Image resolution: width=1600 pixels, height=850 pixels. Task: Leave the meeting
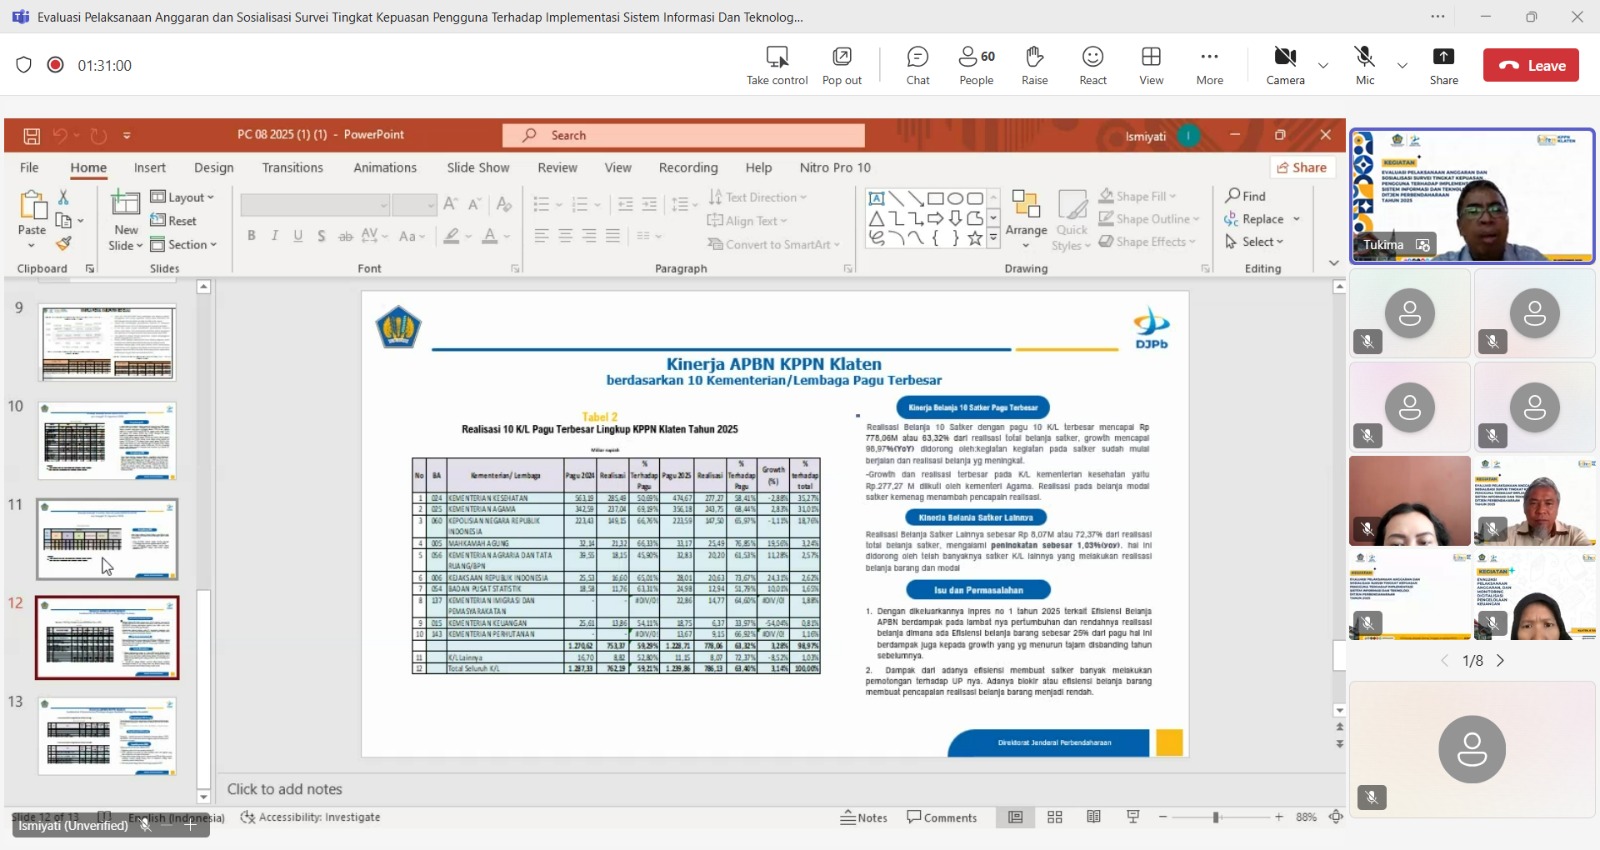(1531, 66)
